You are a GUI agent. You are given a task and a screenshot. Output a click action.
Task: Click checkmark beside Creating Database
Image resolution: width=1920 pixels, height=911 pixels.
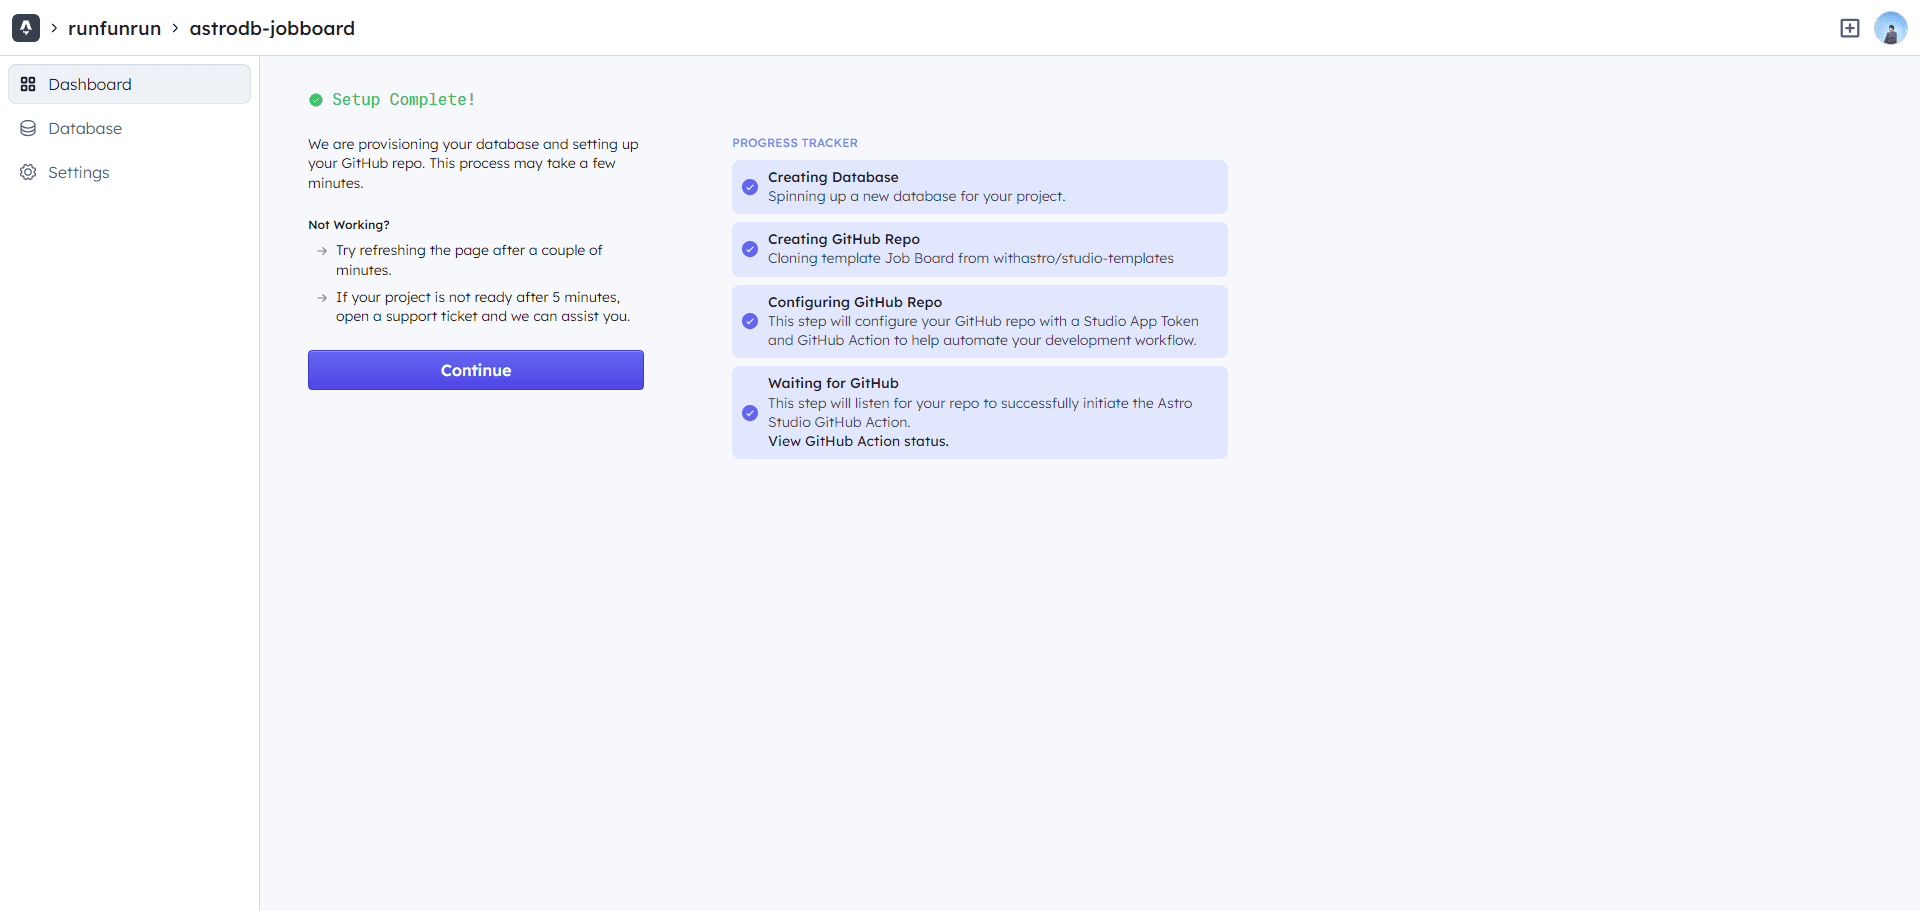coord(750,187)
